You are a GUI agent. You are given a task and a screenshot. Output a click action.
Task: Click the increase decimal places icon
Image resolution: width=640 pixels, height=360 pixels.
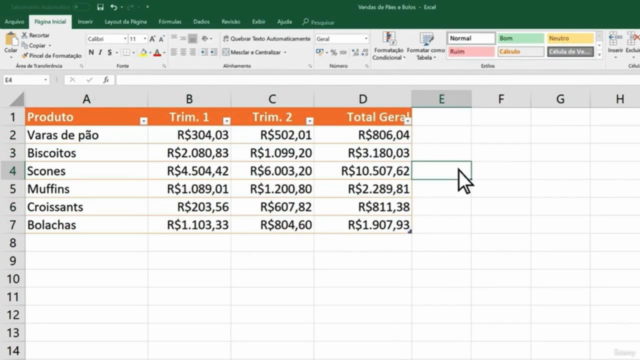pos(355,52)
